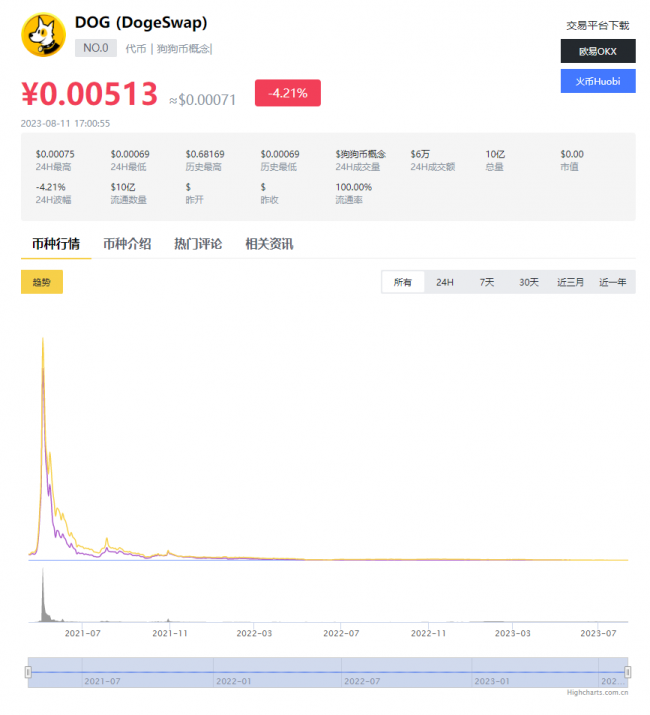Switch to the 币种介绍 tab
This screenshot has height=715, width=650.
point(127,244)
